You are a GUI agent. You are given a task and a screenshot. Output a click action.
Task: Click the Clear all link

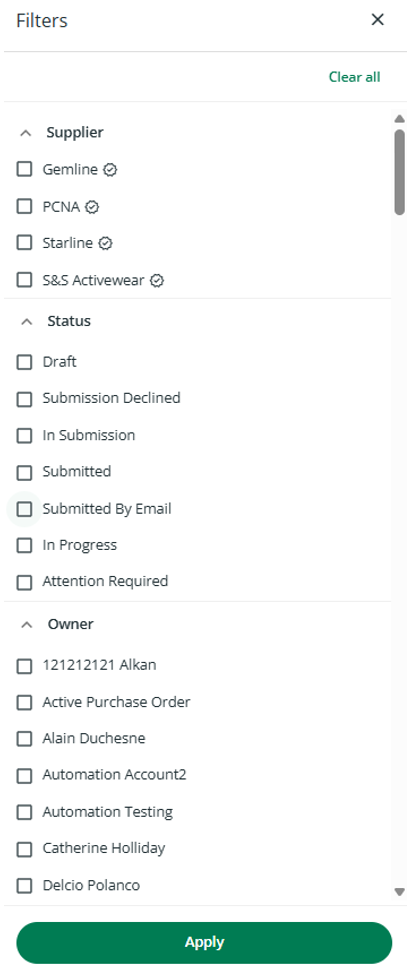coord(354,77)
